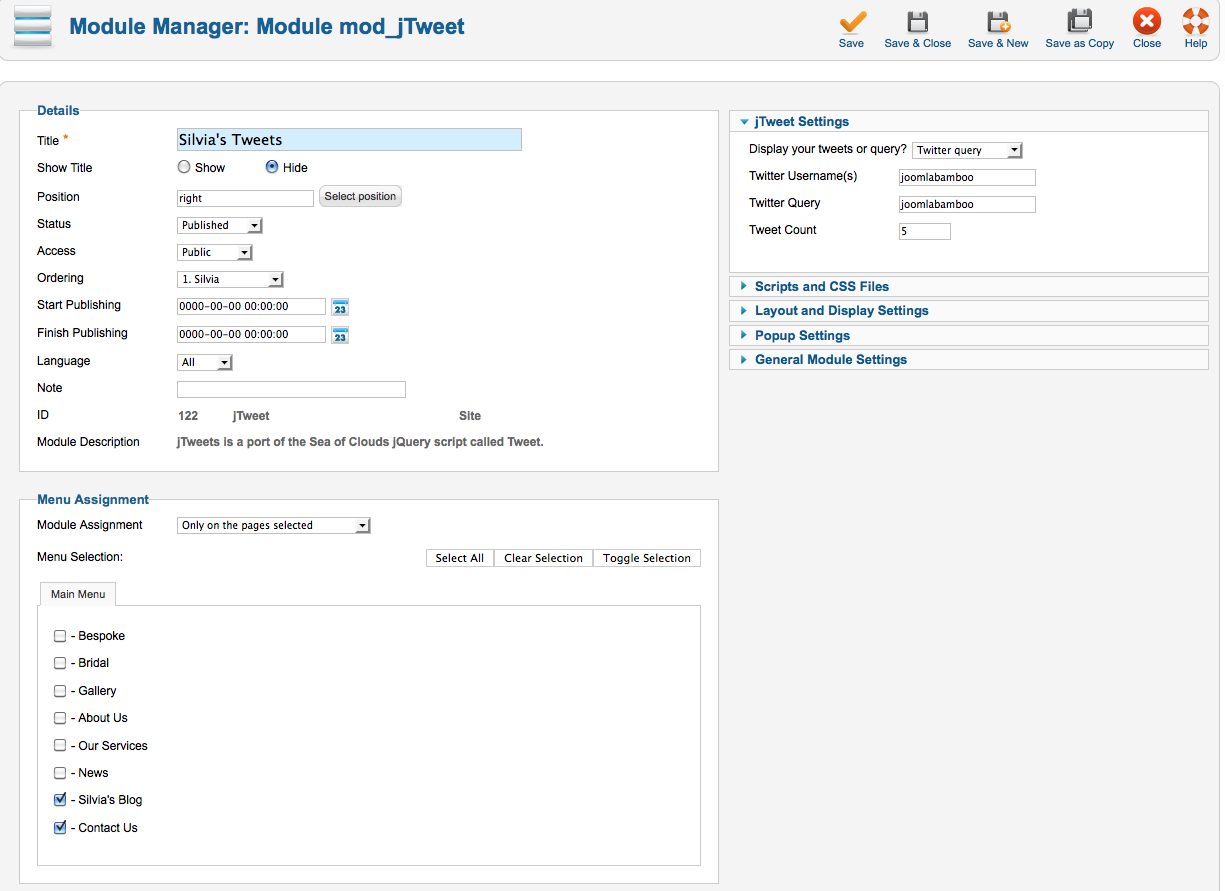Image resolution: width=1225 pixels, height=891 pixels.
Task: Click the Save checkmark icon
Action: point(852,21)
